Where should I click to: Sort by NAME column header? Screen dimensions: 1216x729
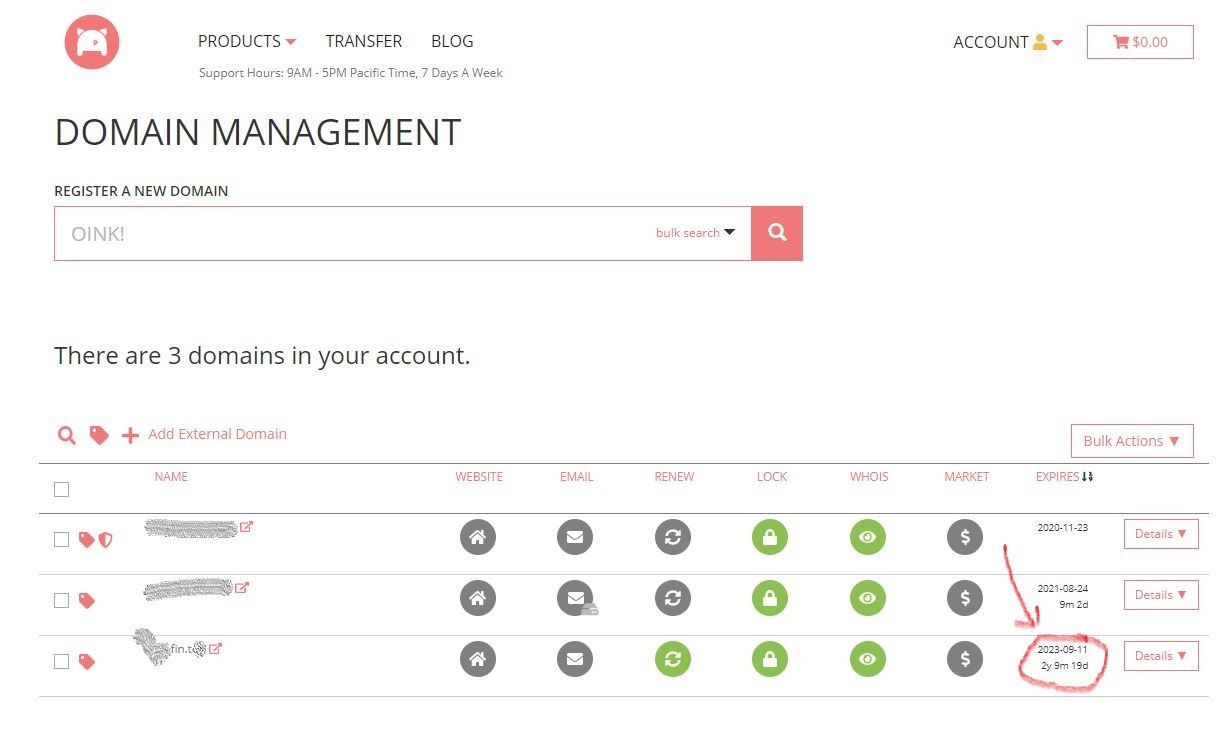pyautogui.click(x=171, y=477)
